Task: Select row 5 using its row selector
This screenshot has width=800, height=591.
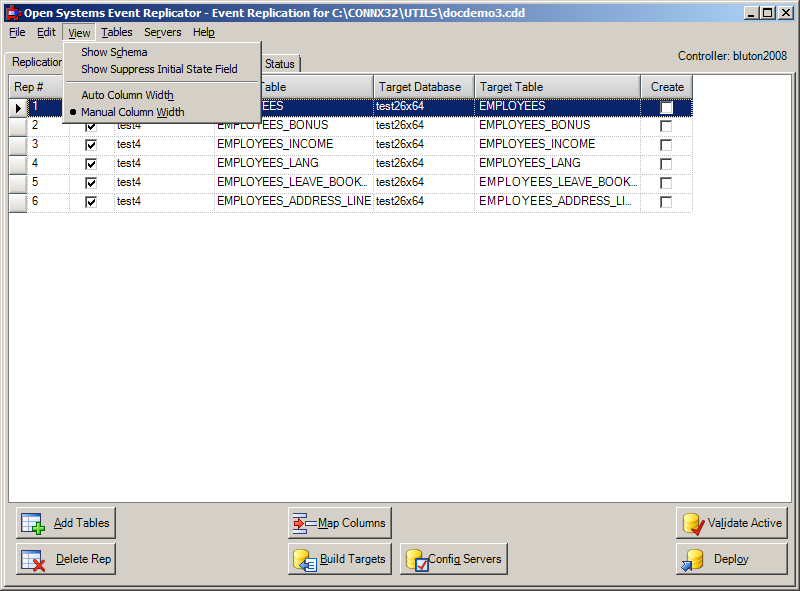Action: (17, 181)
